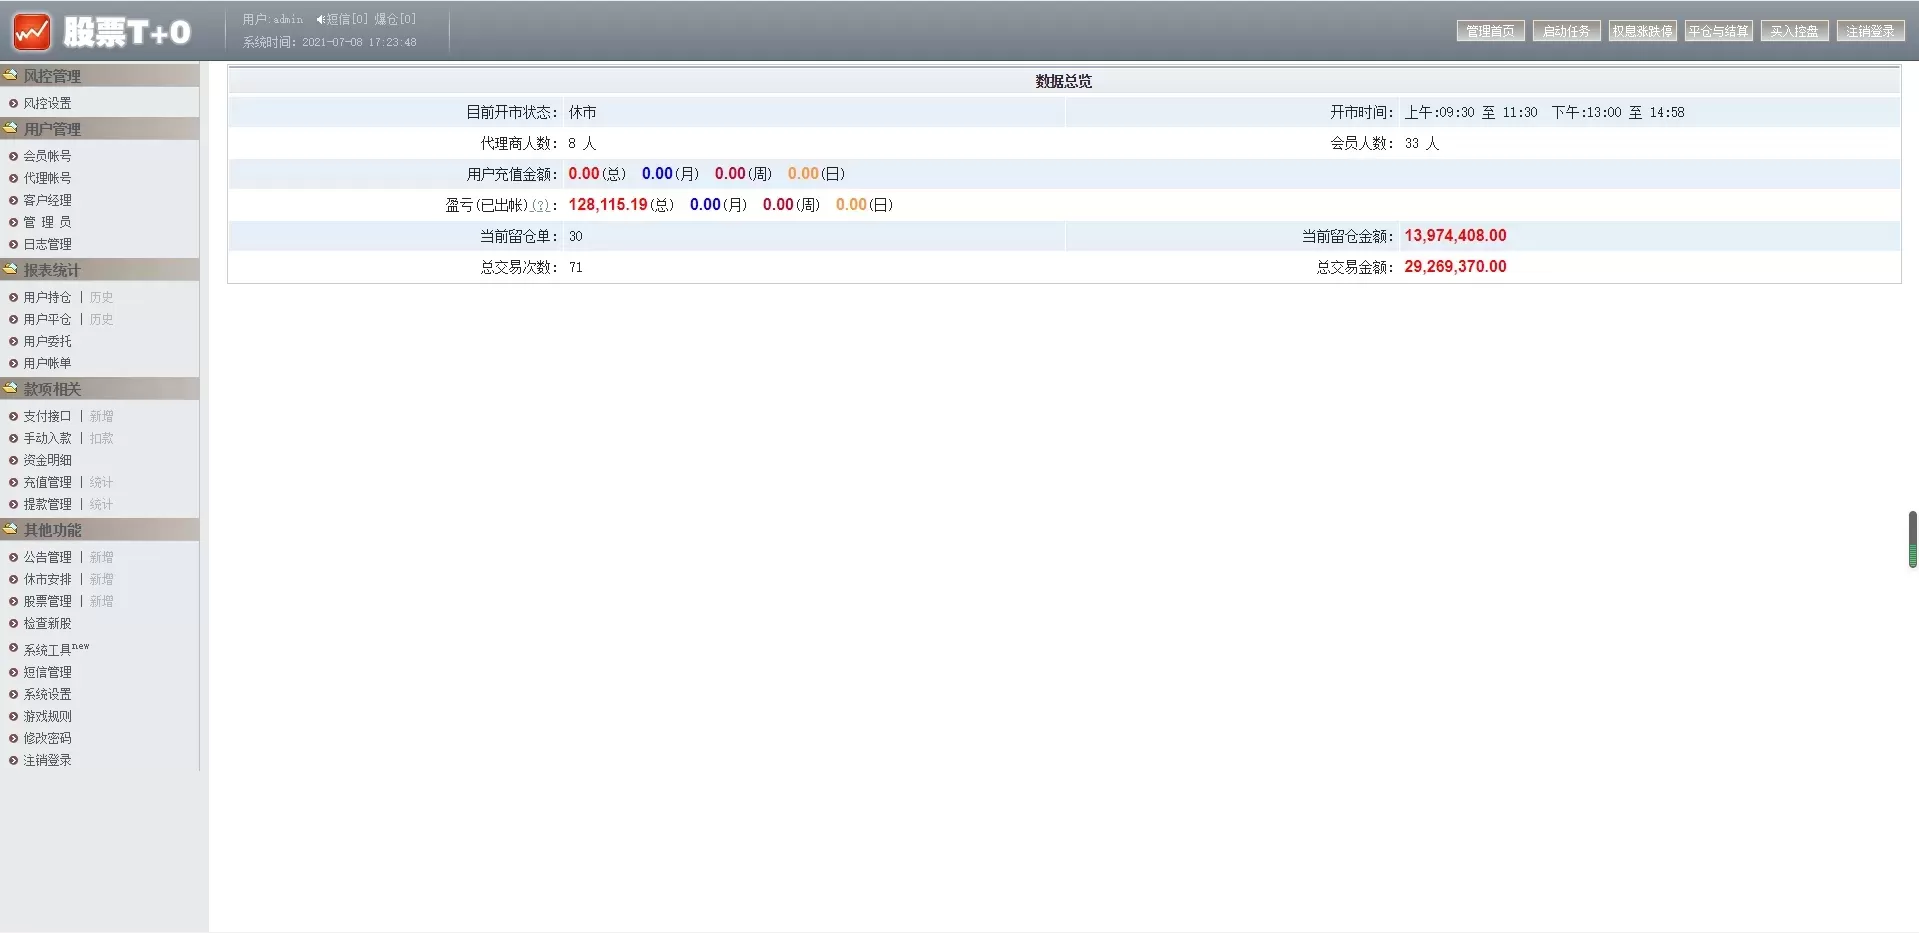The width and height of the screenshot is (1919, 933).
Task: Open the 历史 link next to 用户持仓
Action: tap(101, 297)
